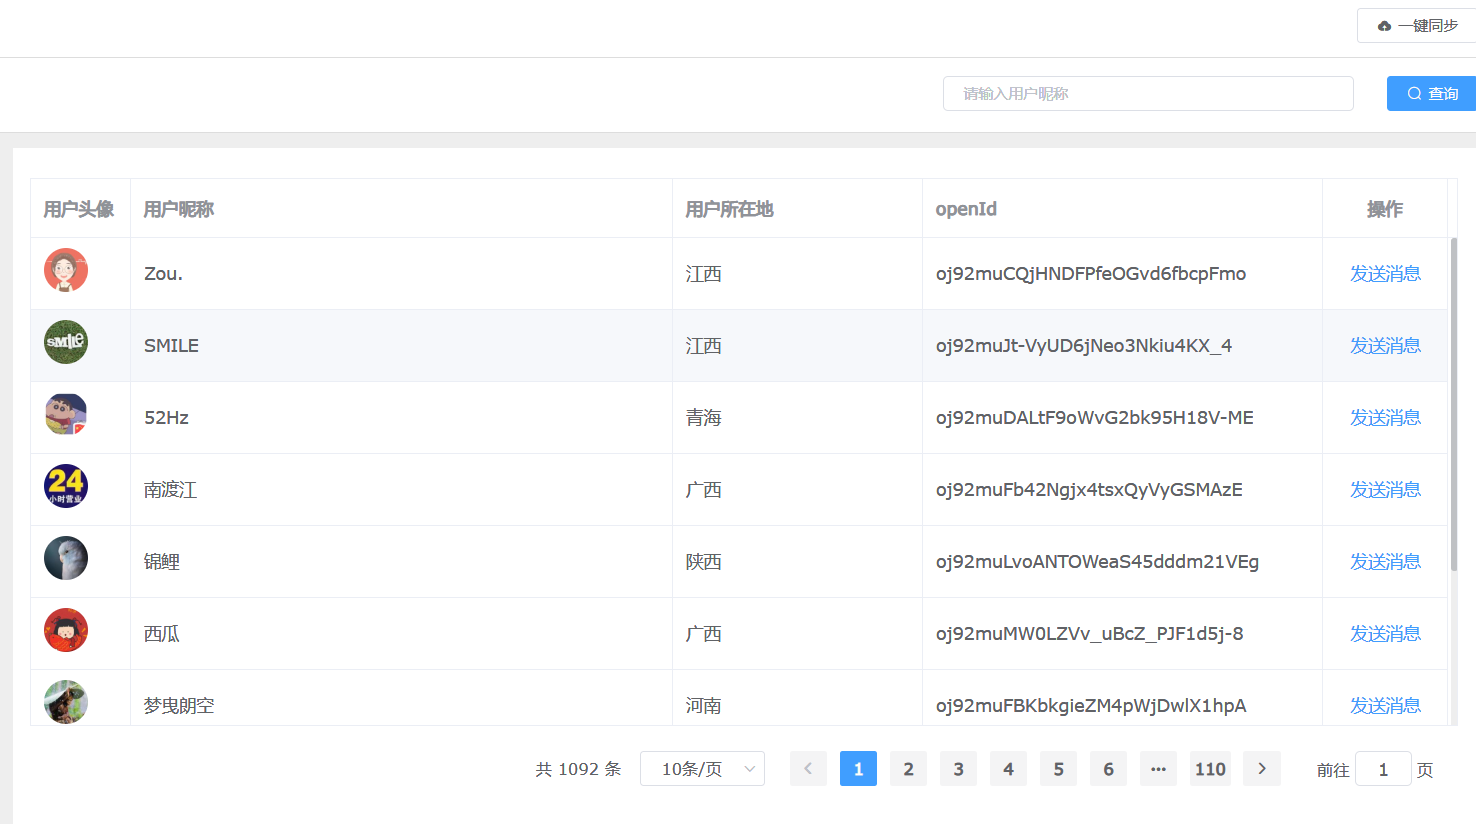Send message to user 西瓜
Screen dimensions: 1476x824
click(x=1385, y=634)
